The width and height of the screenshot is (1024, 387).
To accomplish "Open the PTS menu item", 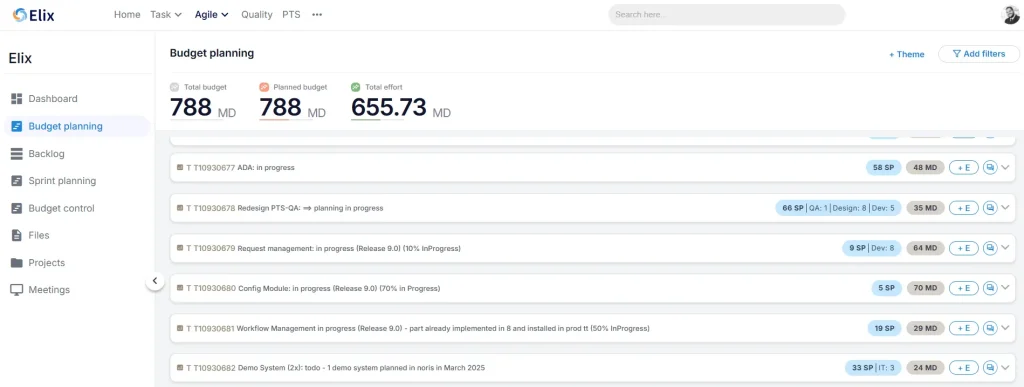I will [291, 14].
